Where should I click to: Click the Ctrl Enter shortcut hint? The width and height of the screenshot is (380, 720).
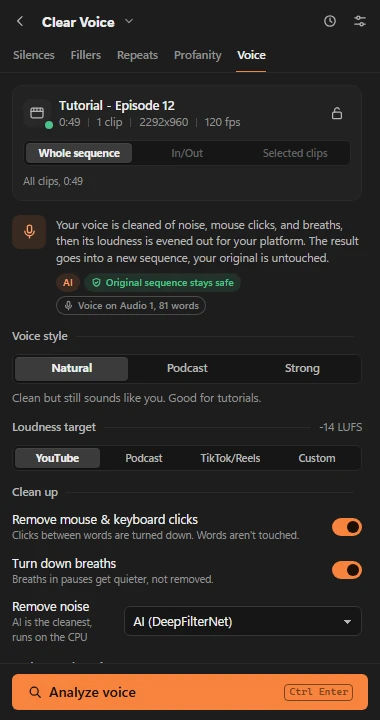click(318, 692)
